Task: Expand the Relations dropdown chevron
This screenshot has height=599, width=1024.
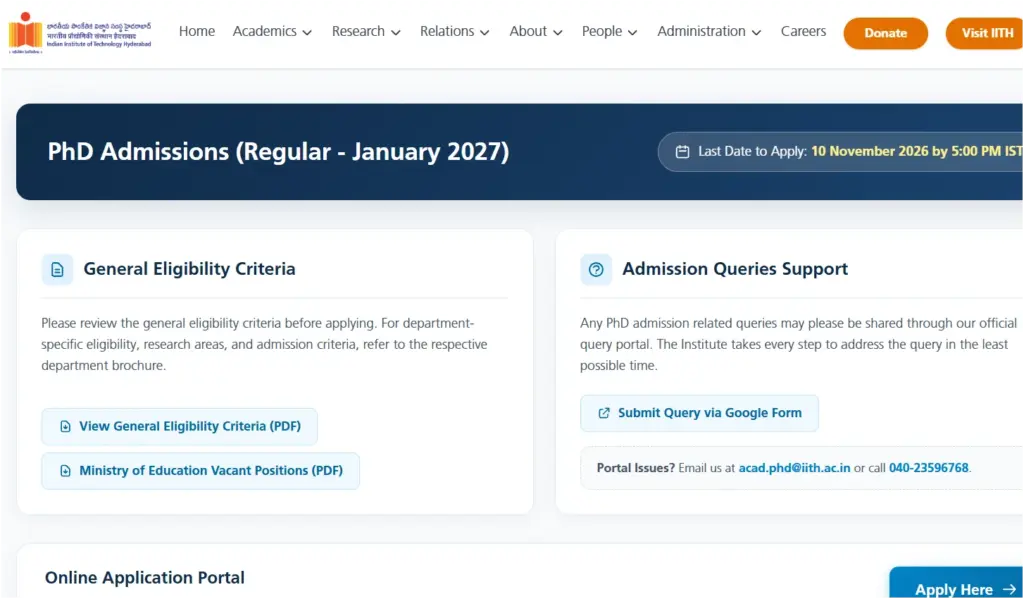Action: pyautogui.click(x=485, y=33)
